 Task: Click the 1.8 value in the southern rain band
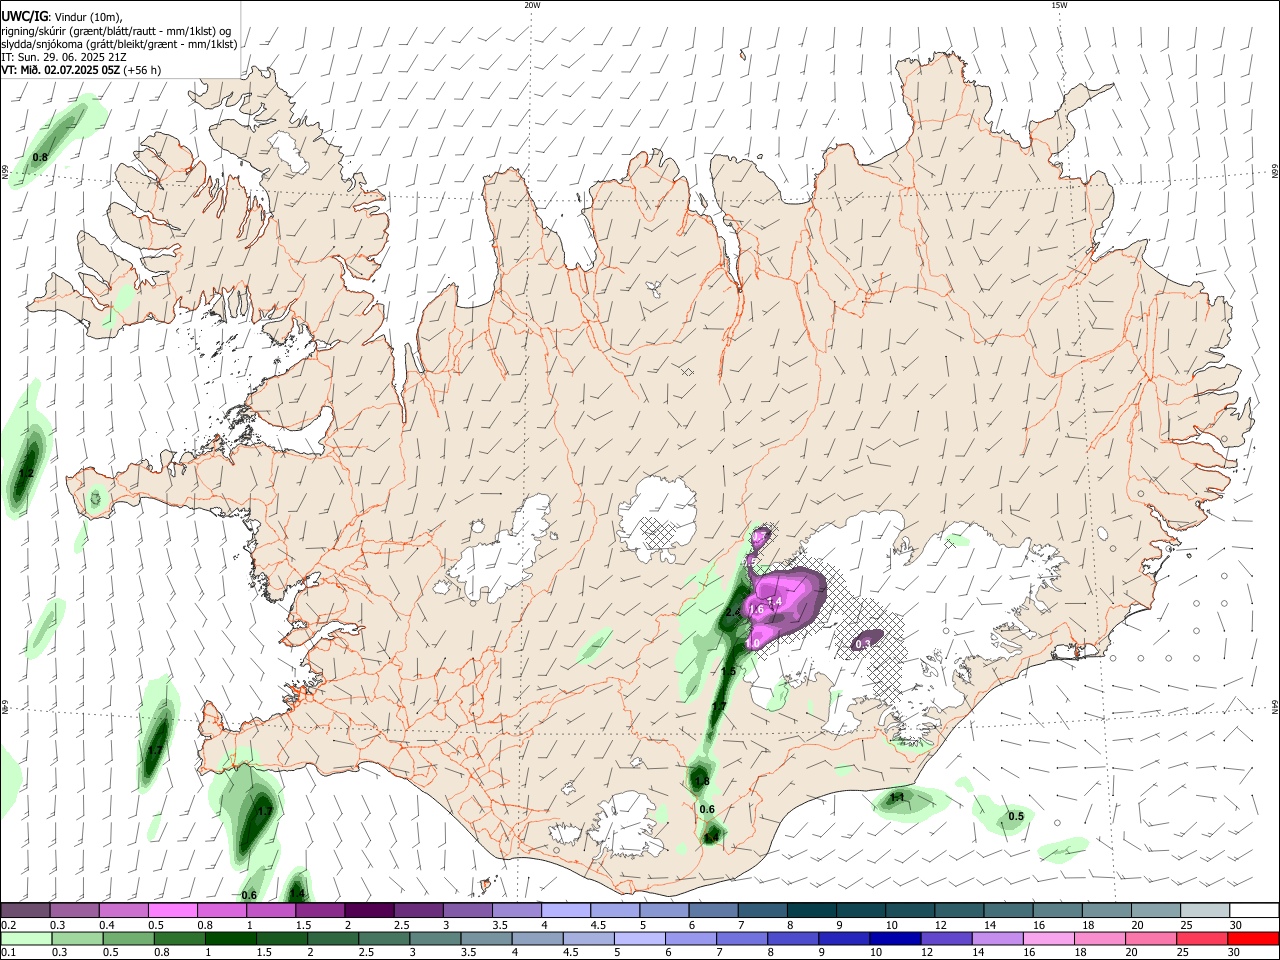pyautogui.click(x=702, y=782)
